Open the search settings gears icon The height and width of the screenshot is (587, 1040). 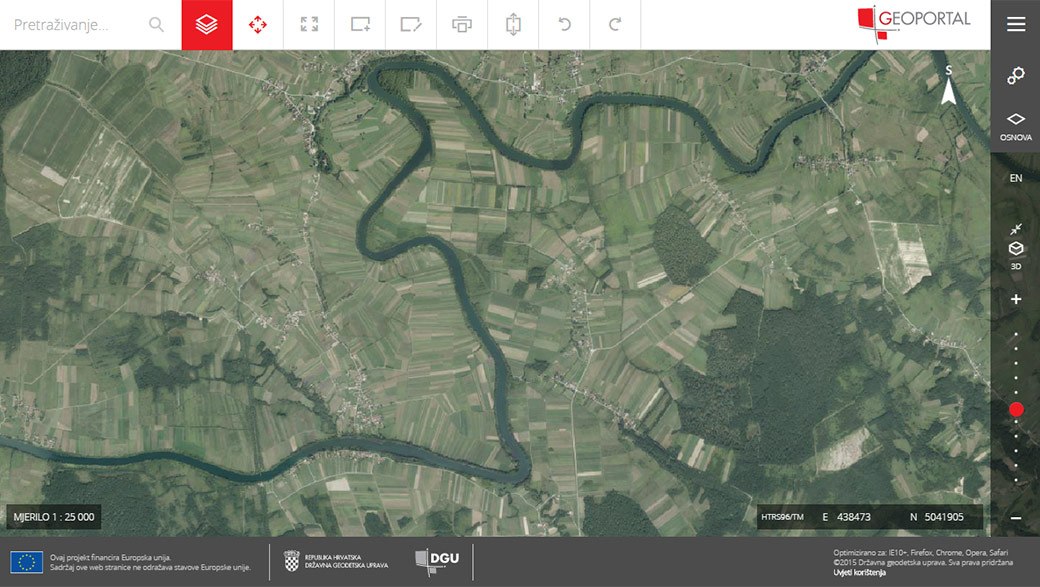point(1016,75)
